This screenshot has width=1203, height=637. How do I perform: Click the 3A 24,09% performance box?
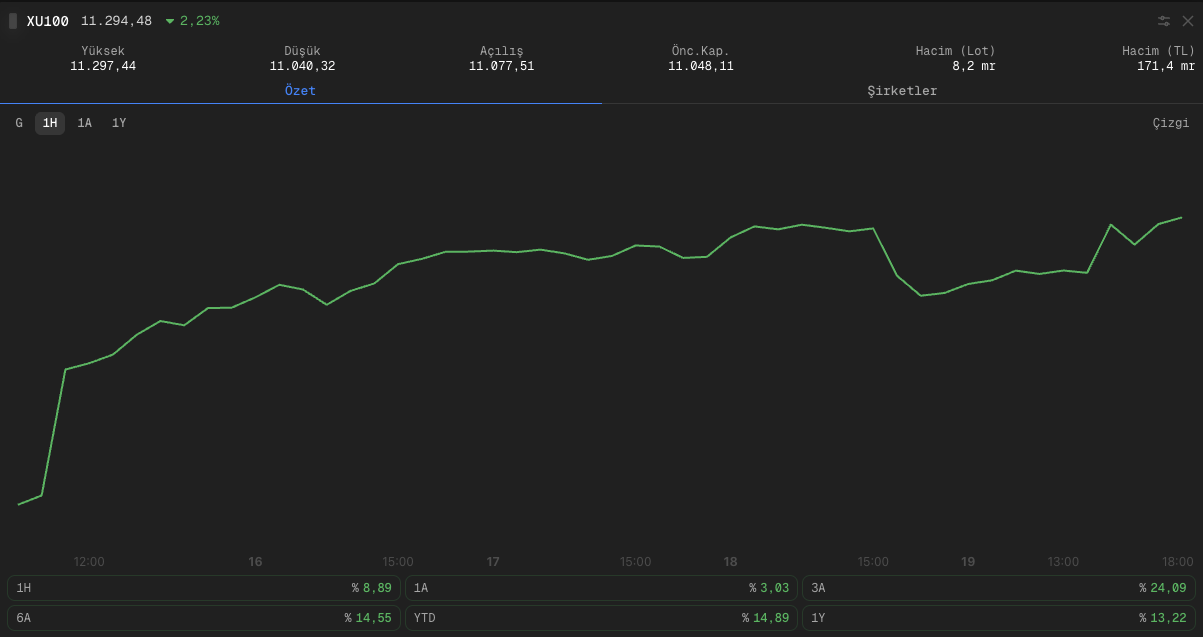[999, 588]
